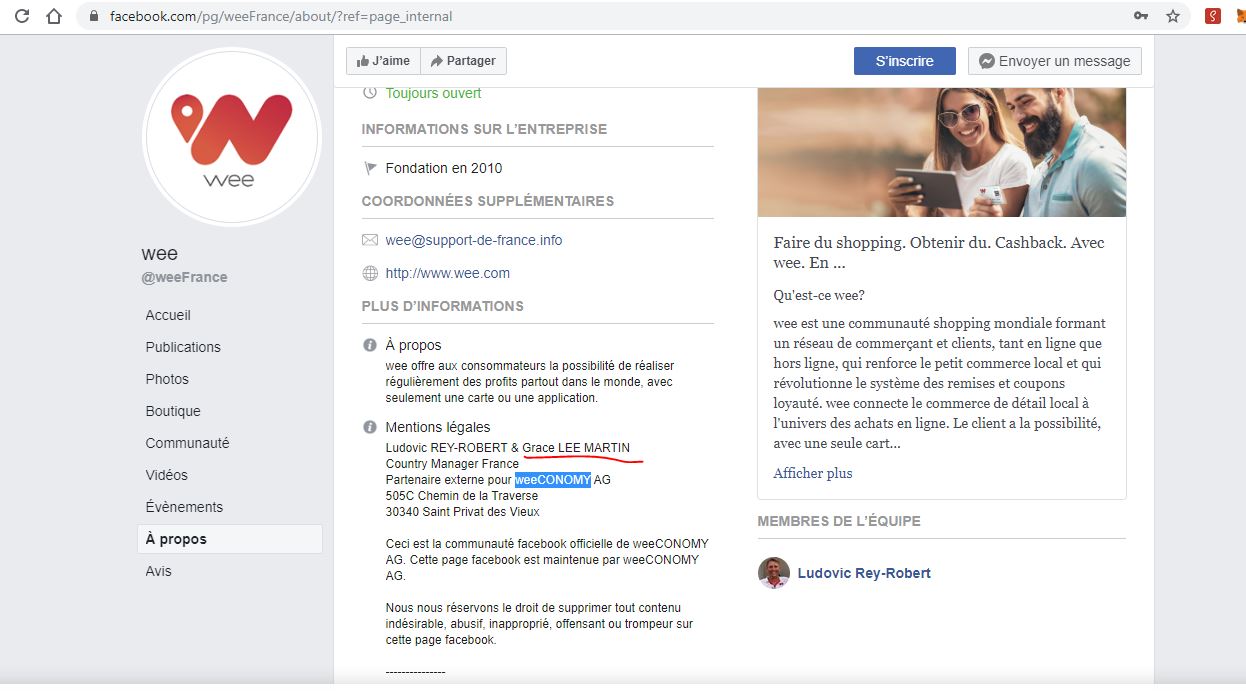Click Fondation en 2010 text
The image size is (1246, 691).
pyautogui.click(x=444, y=168)
